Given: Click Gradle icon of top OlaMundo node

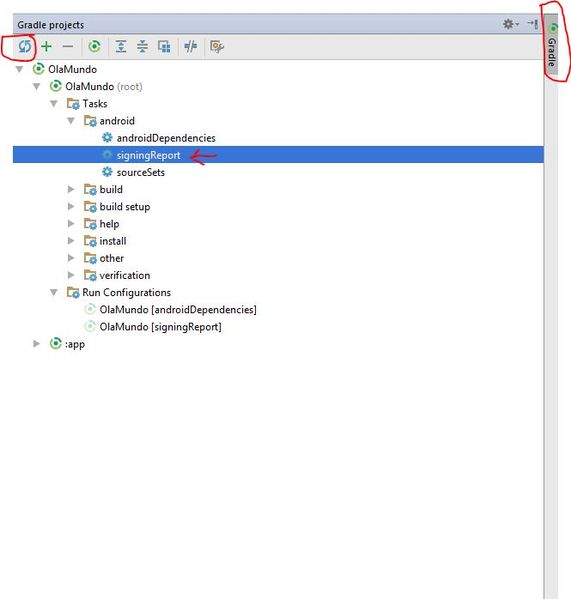Looking at the screenshot, I should [x=38, y=69].
